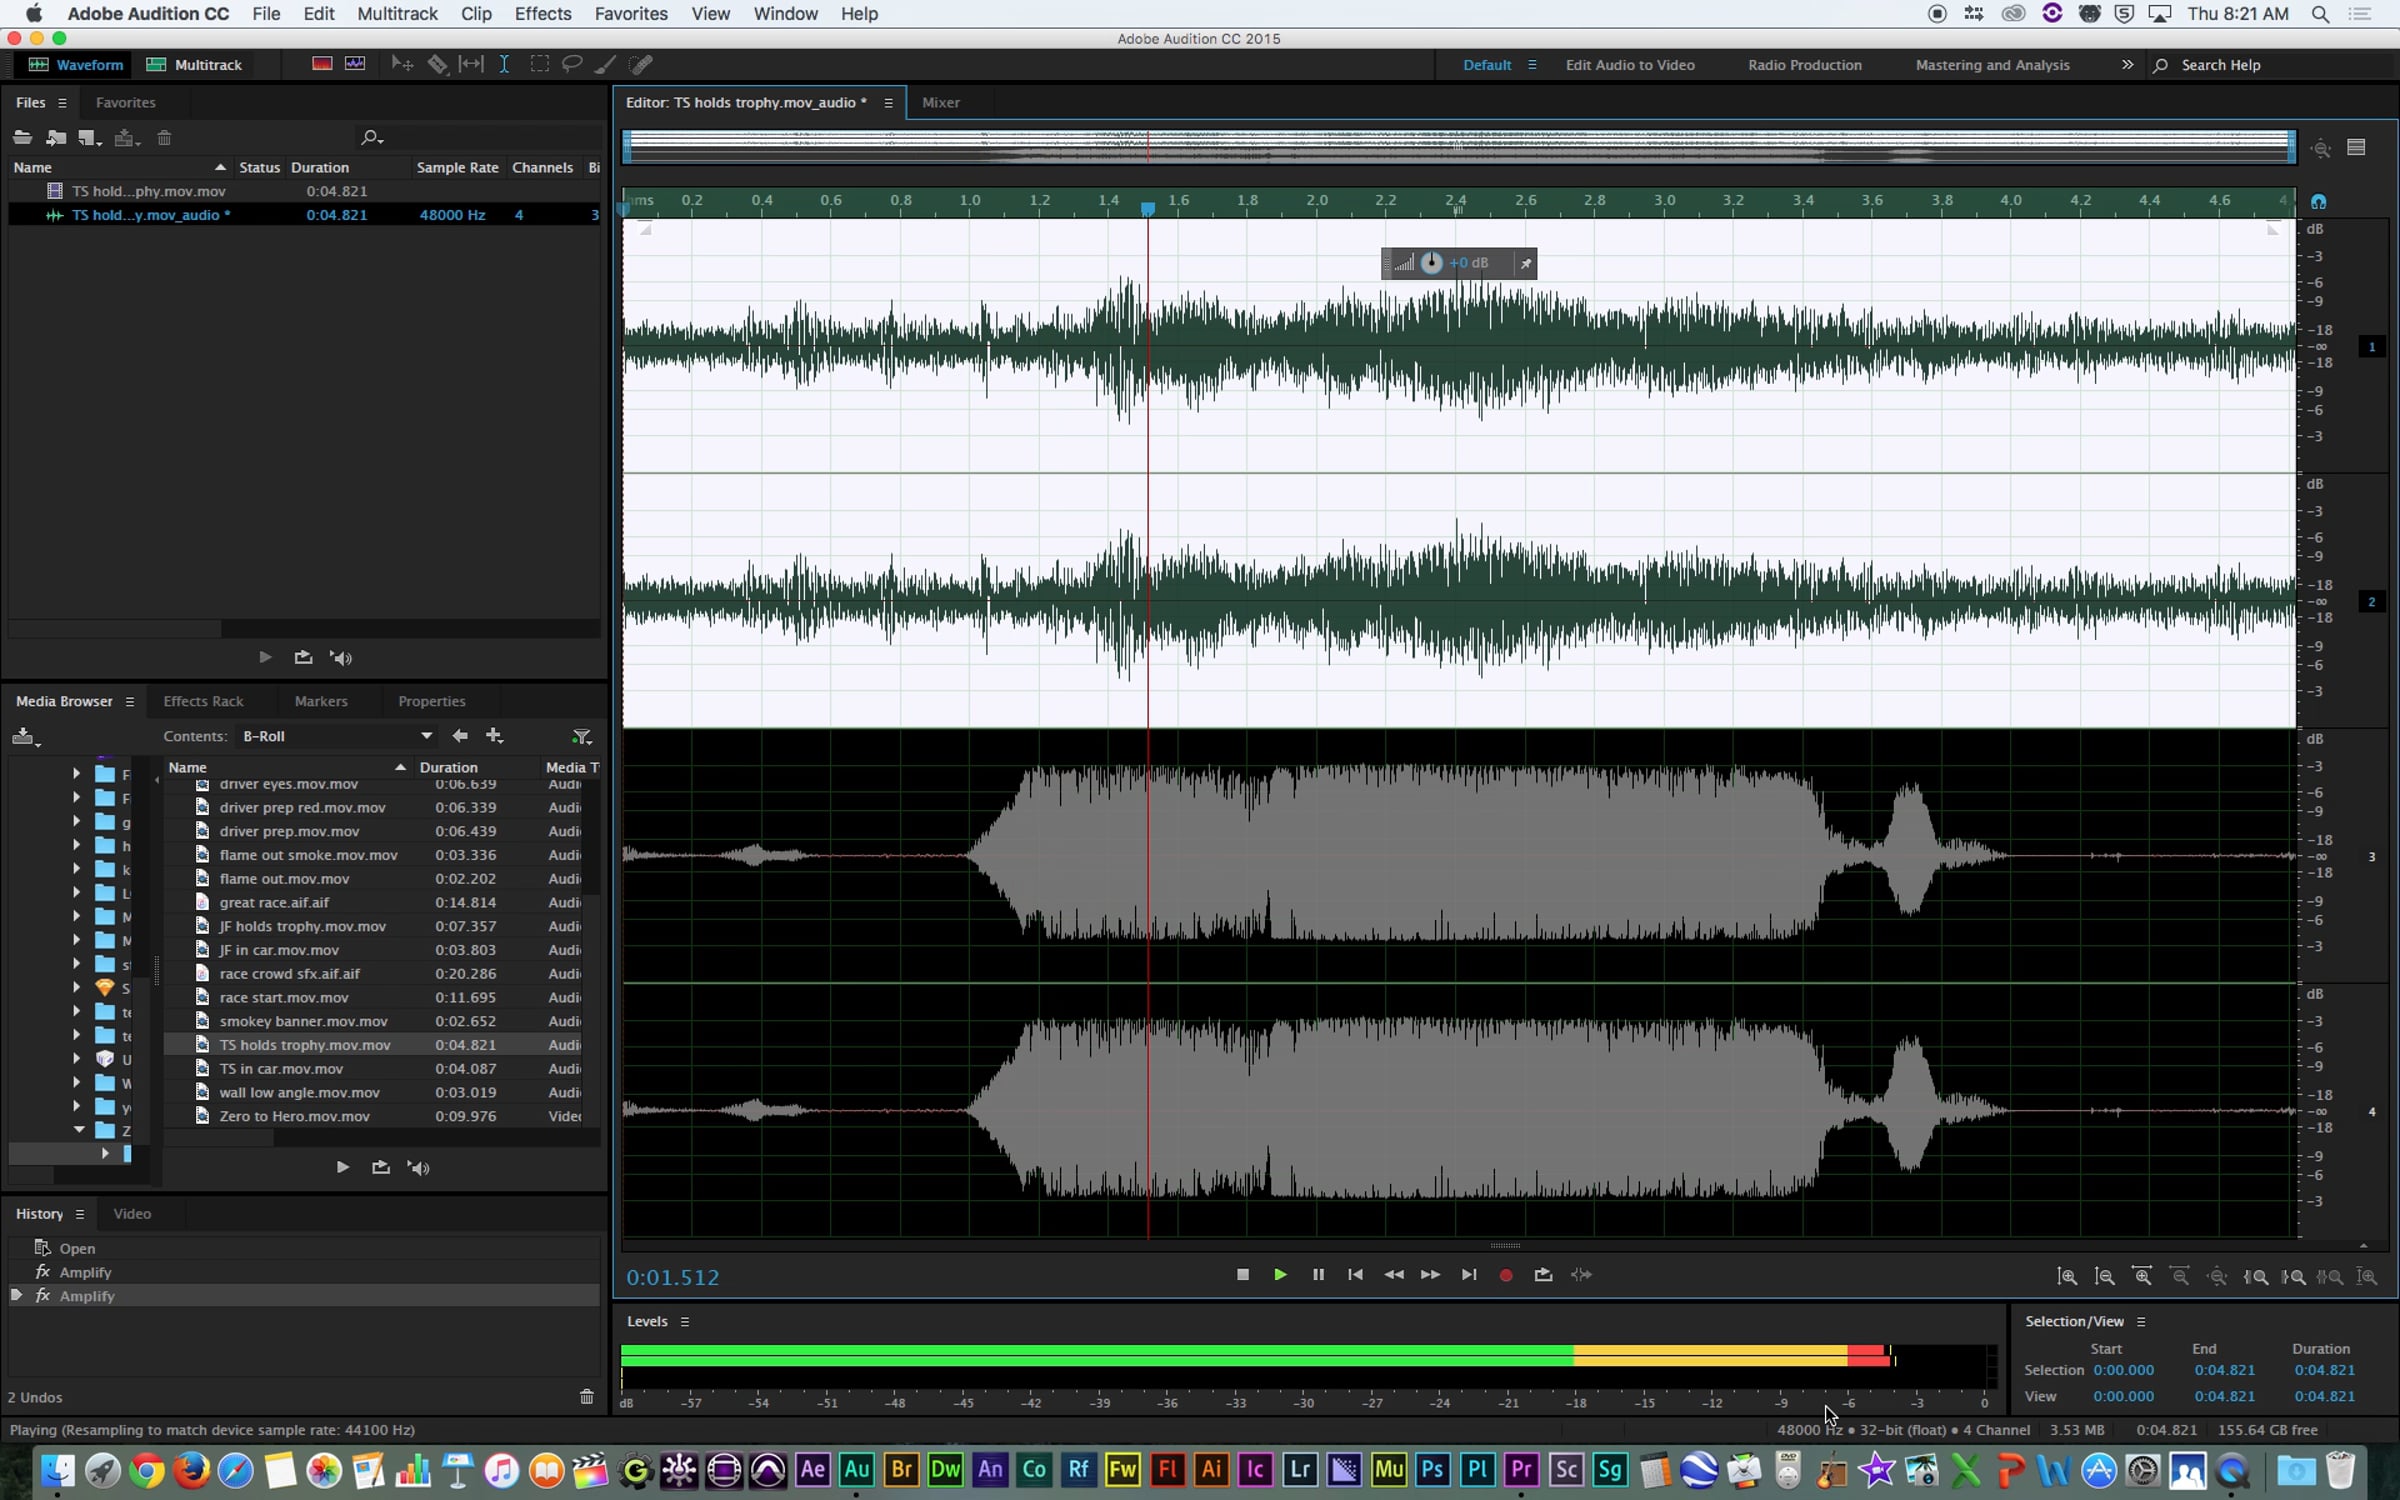Click the Zoom In Amplitude icon
This screenshot has height=1500, width=2400.
[2067, 1277]
